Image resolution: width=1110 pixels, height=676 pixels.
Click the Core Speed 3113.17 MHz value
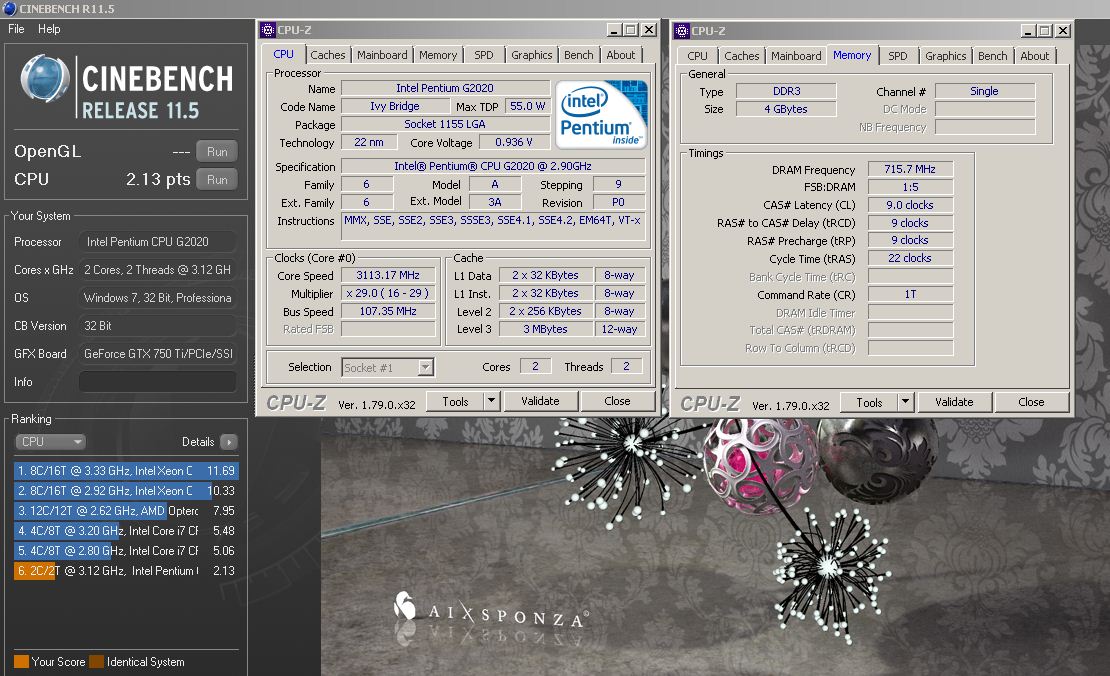click(388, 275)
